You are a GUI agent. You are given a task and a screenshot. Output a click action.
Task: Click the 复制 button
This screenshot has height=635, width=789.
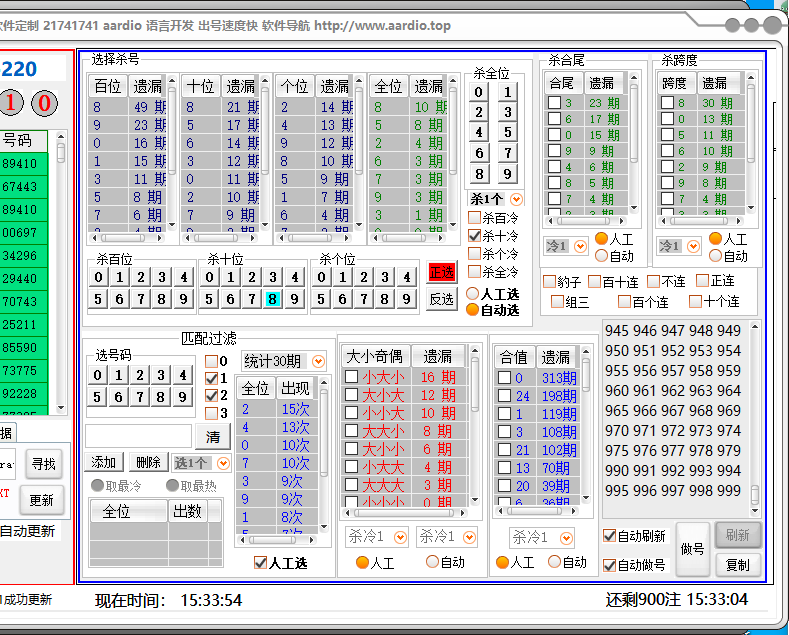point(738,565)
